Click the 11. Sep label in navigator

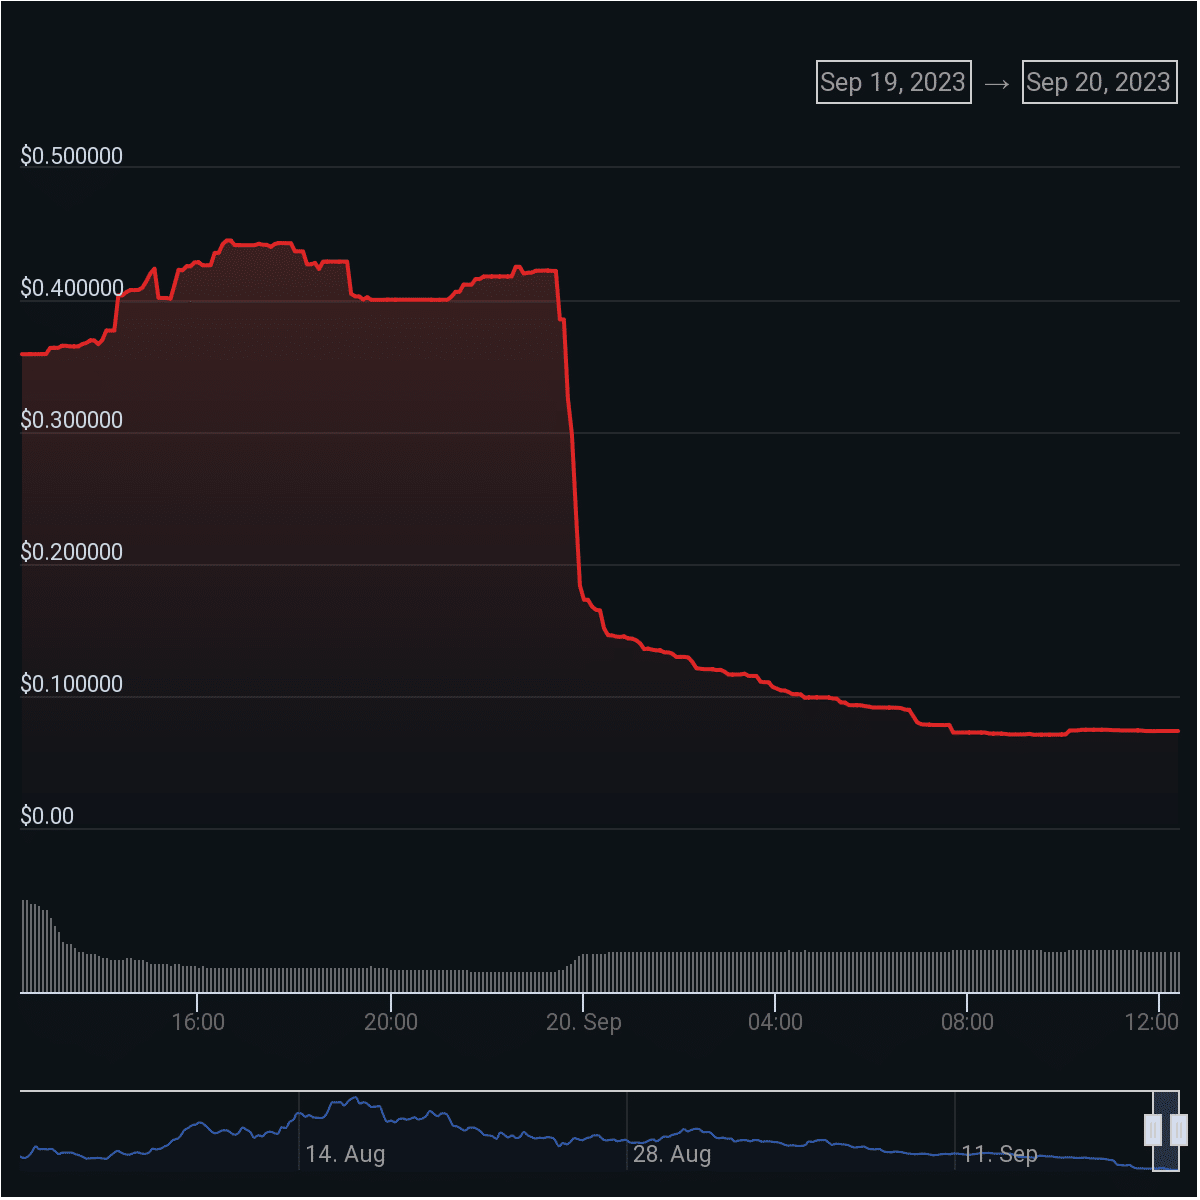pyautogui.click(x=1000, y=1154)
